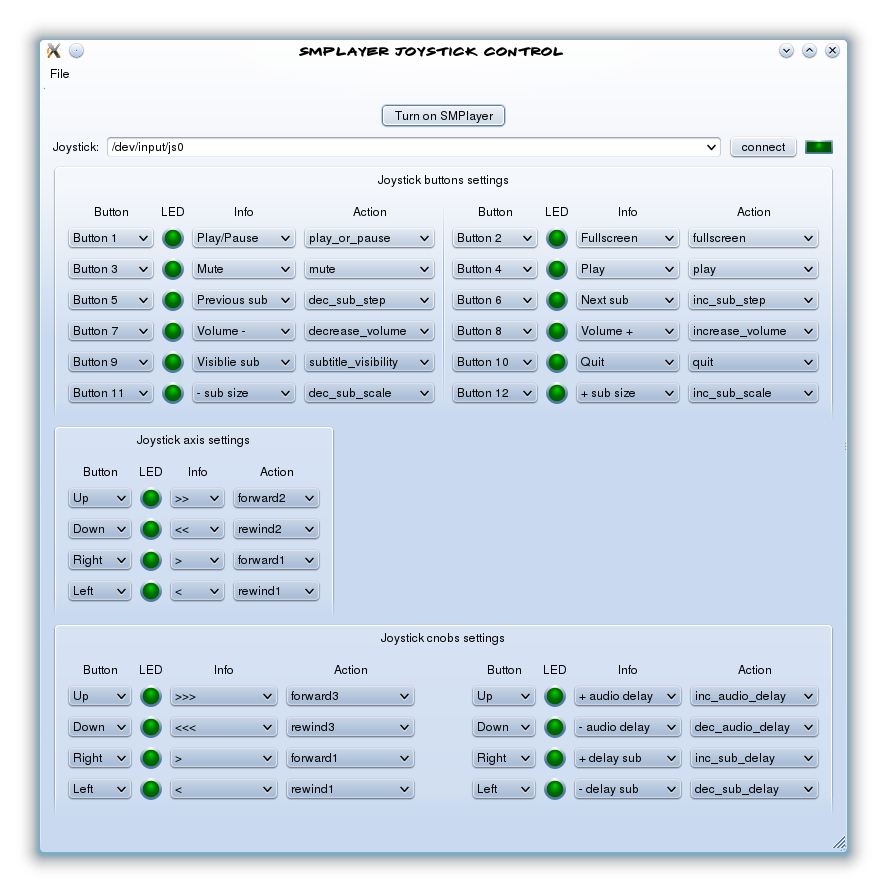Click LED beside '+ audio delay' info
This screenshot has width=887, height=892.
555,696
